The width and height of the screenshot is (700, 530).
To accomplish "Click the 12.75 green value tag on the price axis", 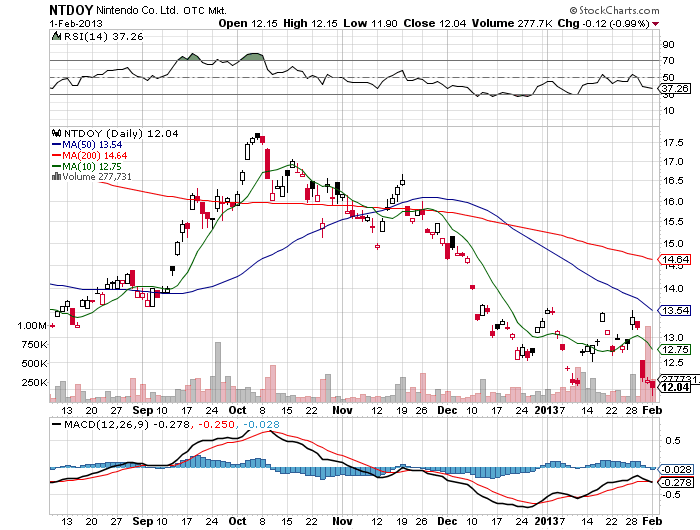I will (x=675, y=349).
